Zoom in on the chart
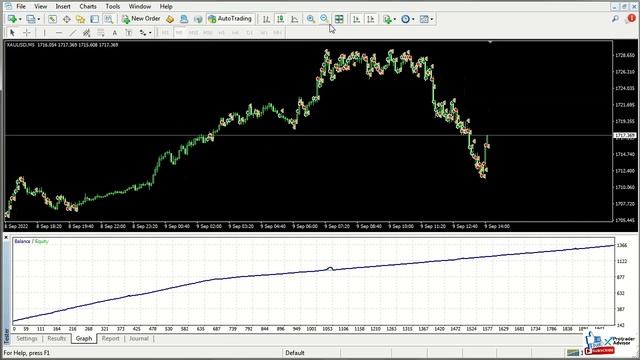The image size is (640, 360). pos(311,19)
